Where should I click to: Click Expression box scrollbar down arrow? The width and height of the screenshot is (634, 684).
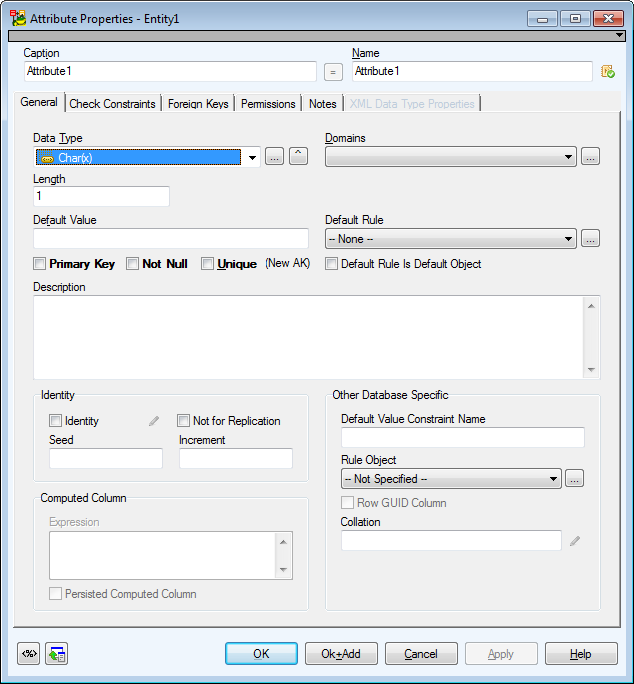pyautogui.click(x=284, y=570)
